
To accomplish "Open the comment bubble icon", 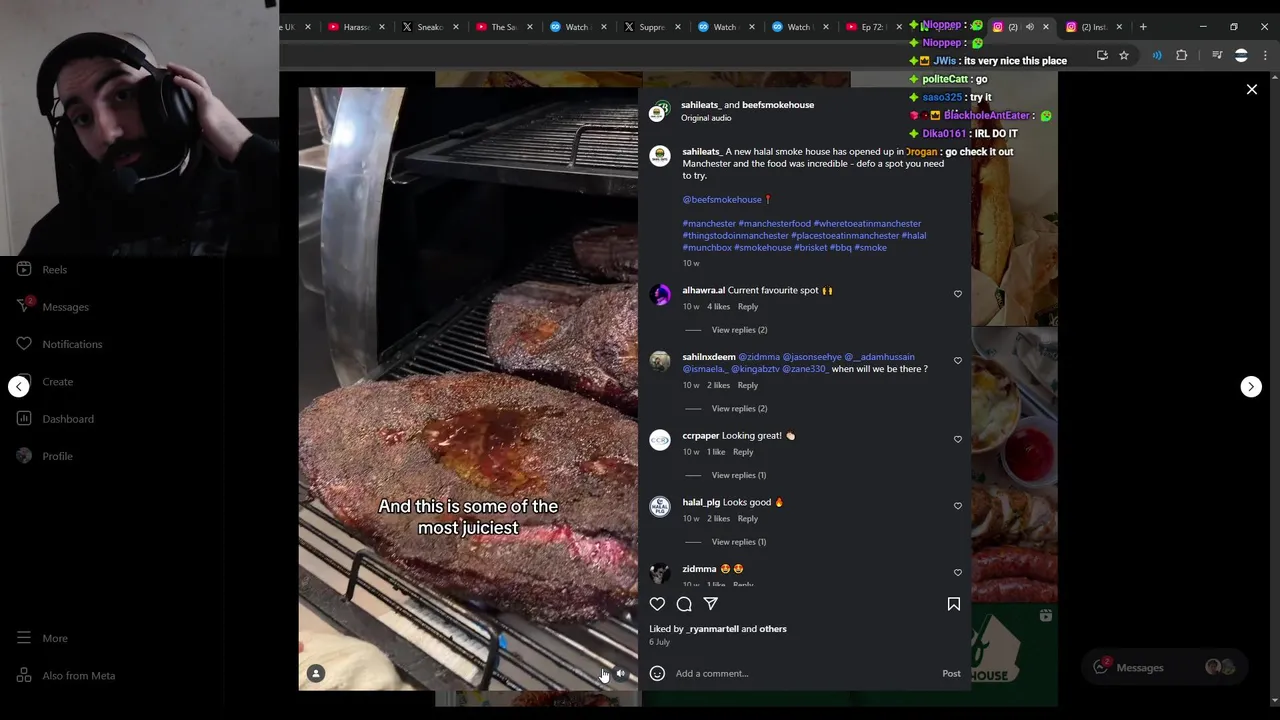I will (684, 604).
